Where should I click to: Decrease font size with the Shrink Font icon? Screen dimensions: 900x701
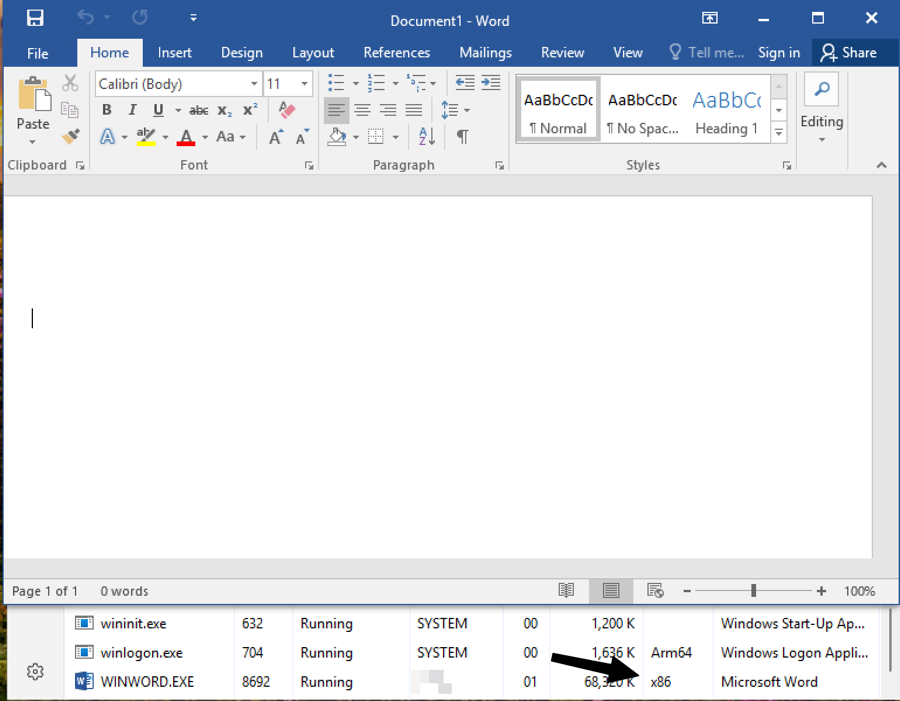(302, 137)
